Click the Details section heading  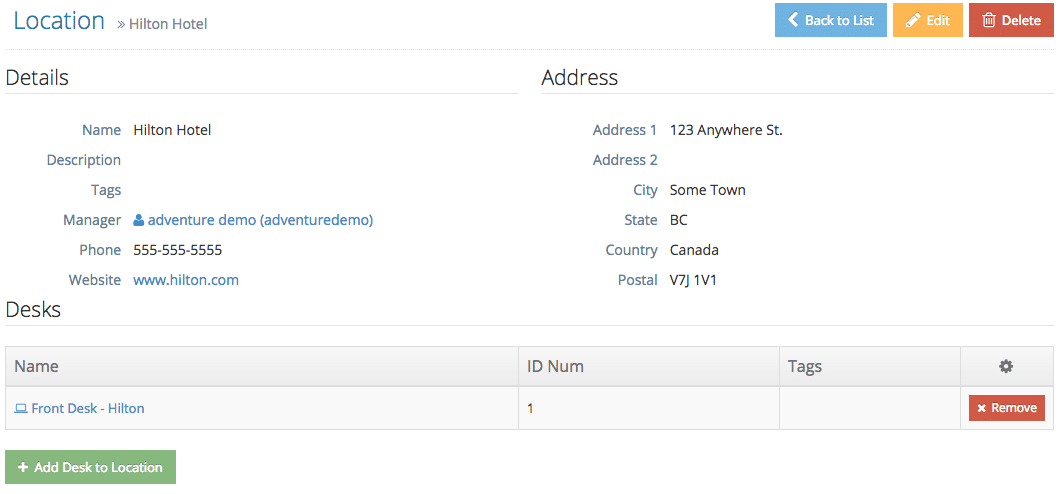(37, 77)
